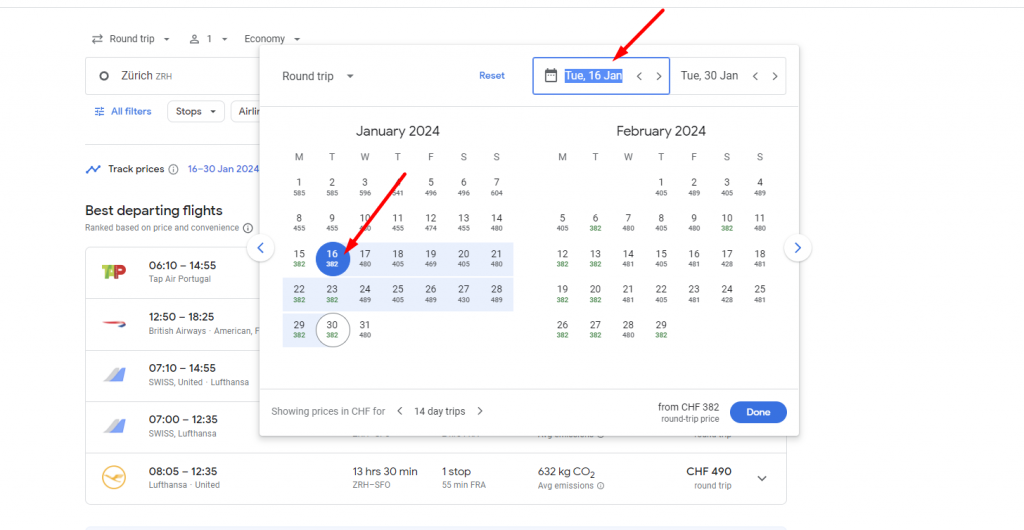The image size is (1024, 530).
Task: Move departure date one day later
Action: [658, 76]
